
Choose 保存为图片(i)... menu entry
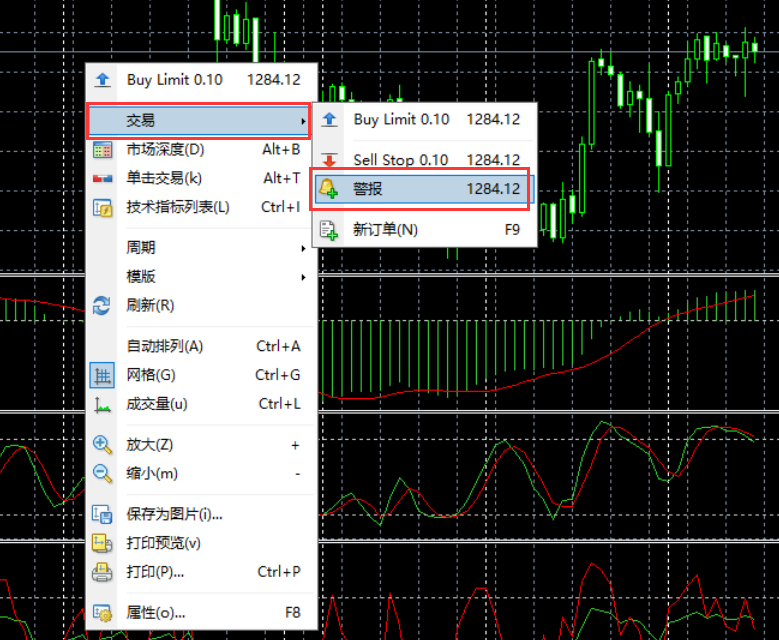coord(201,514)
